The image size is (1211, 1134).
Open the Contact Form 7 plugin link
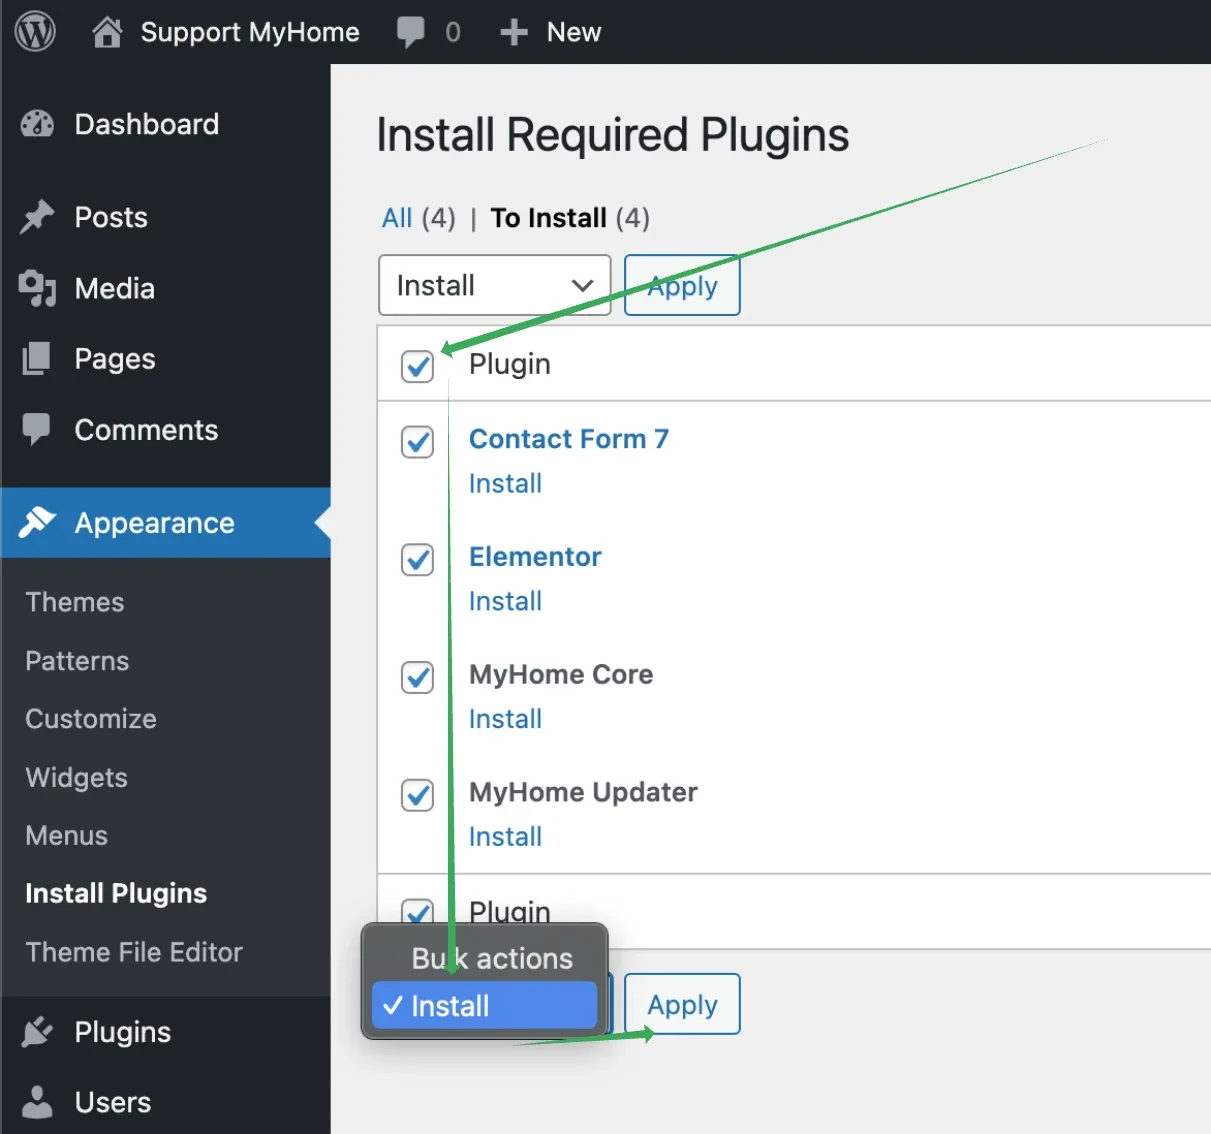pyautogui.click(x=569, y=438)
